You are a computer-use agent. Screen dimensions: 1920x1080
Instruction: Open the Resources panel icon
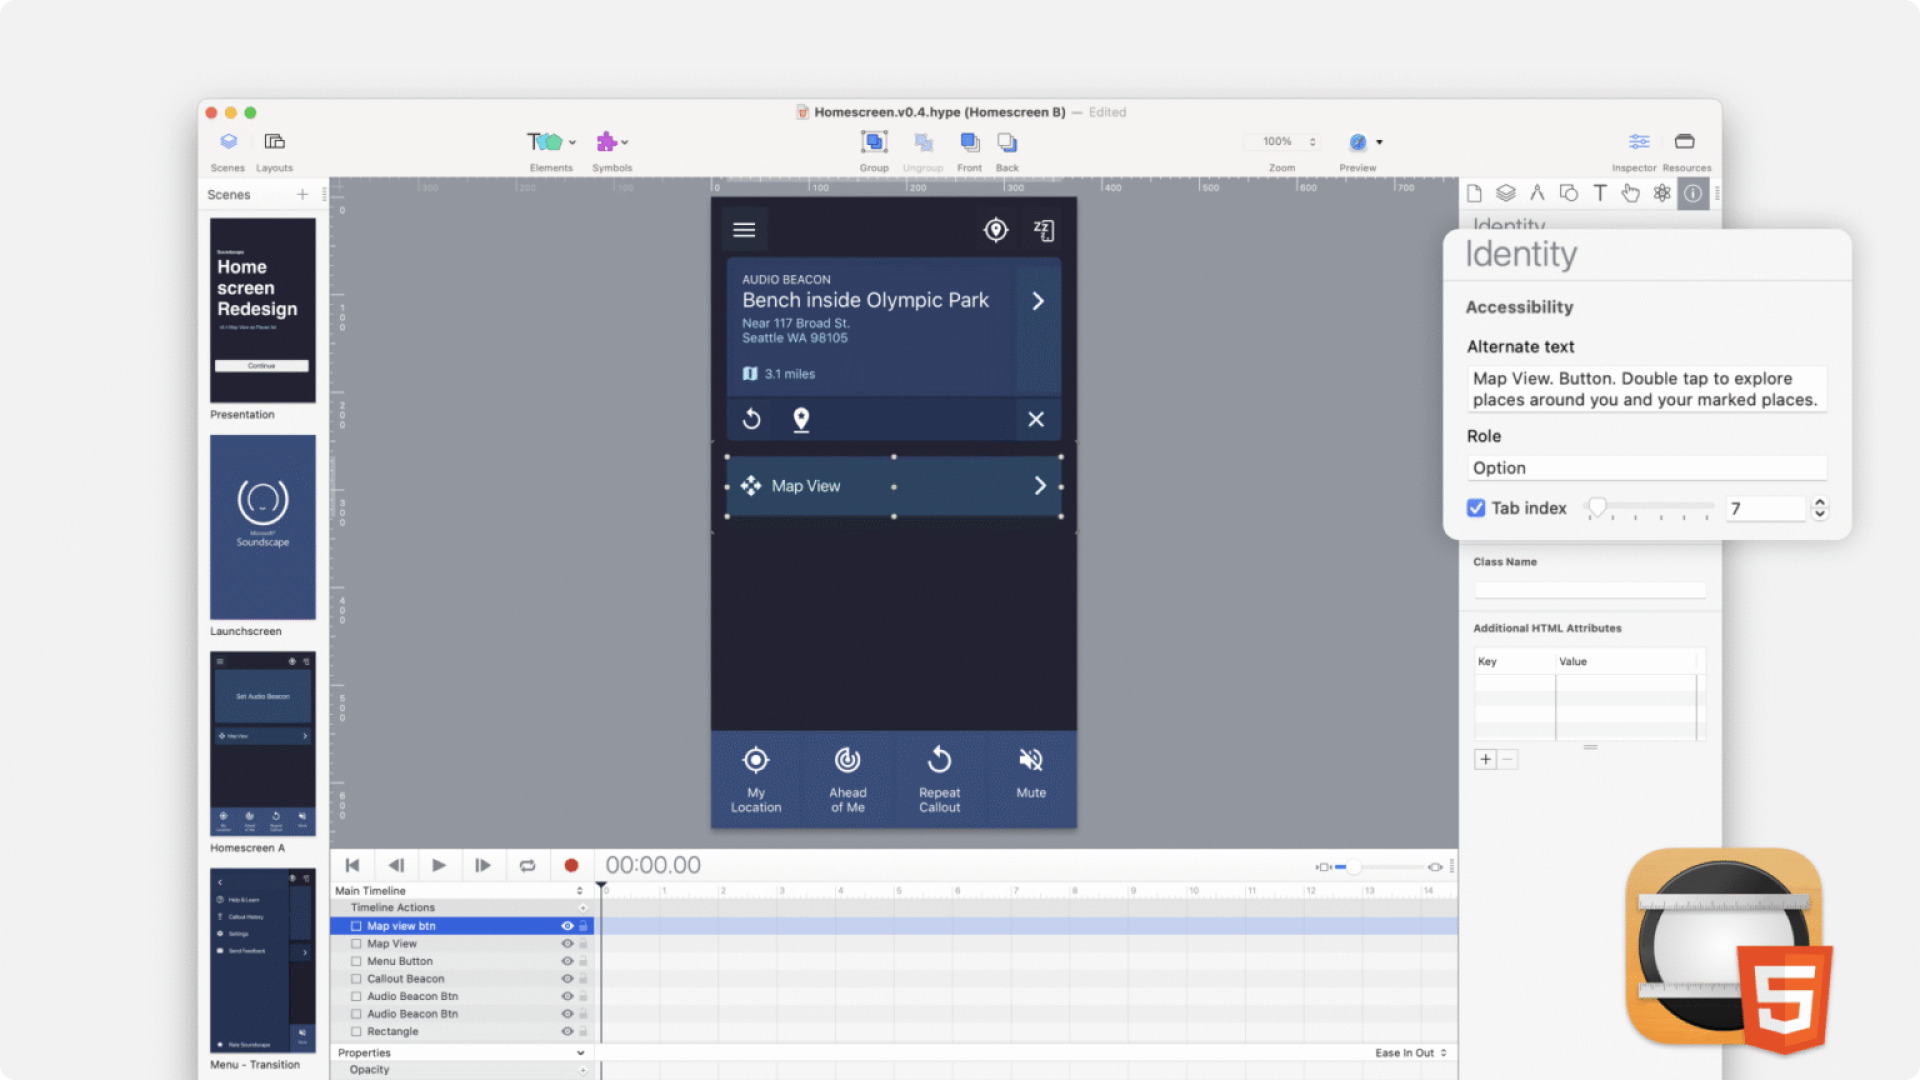pyautogui.click(x=1685, y=142)
